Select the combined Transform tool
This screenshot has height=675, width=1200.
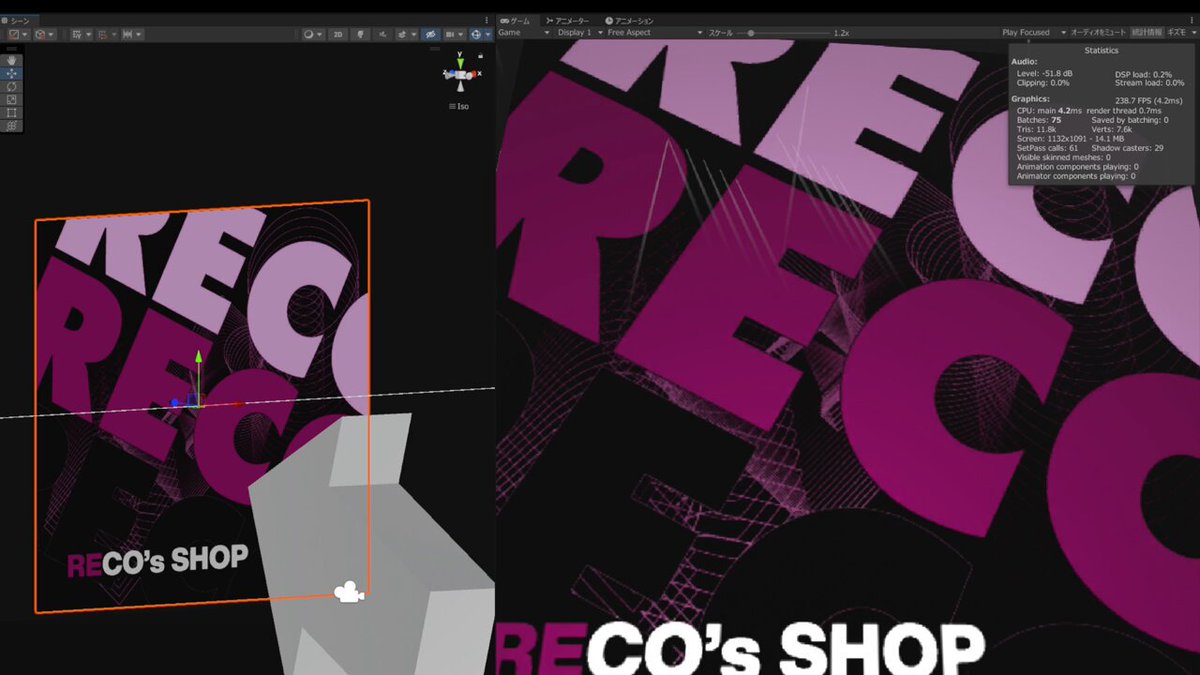pyautogui.click(x=12, y=126)
